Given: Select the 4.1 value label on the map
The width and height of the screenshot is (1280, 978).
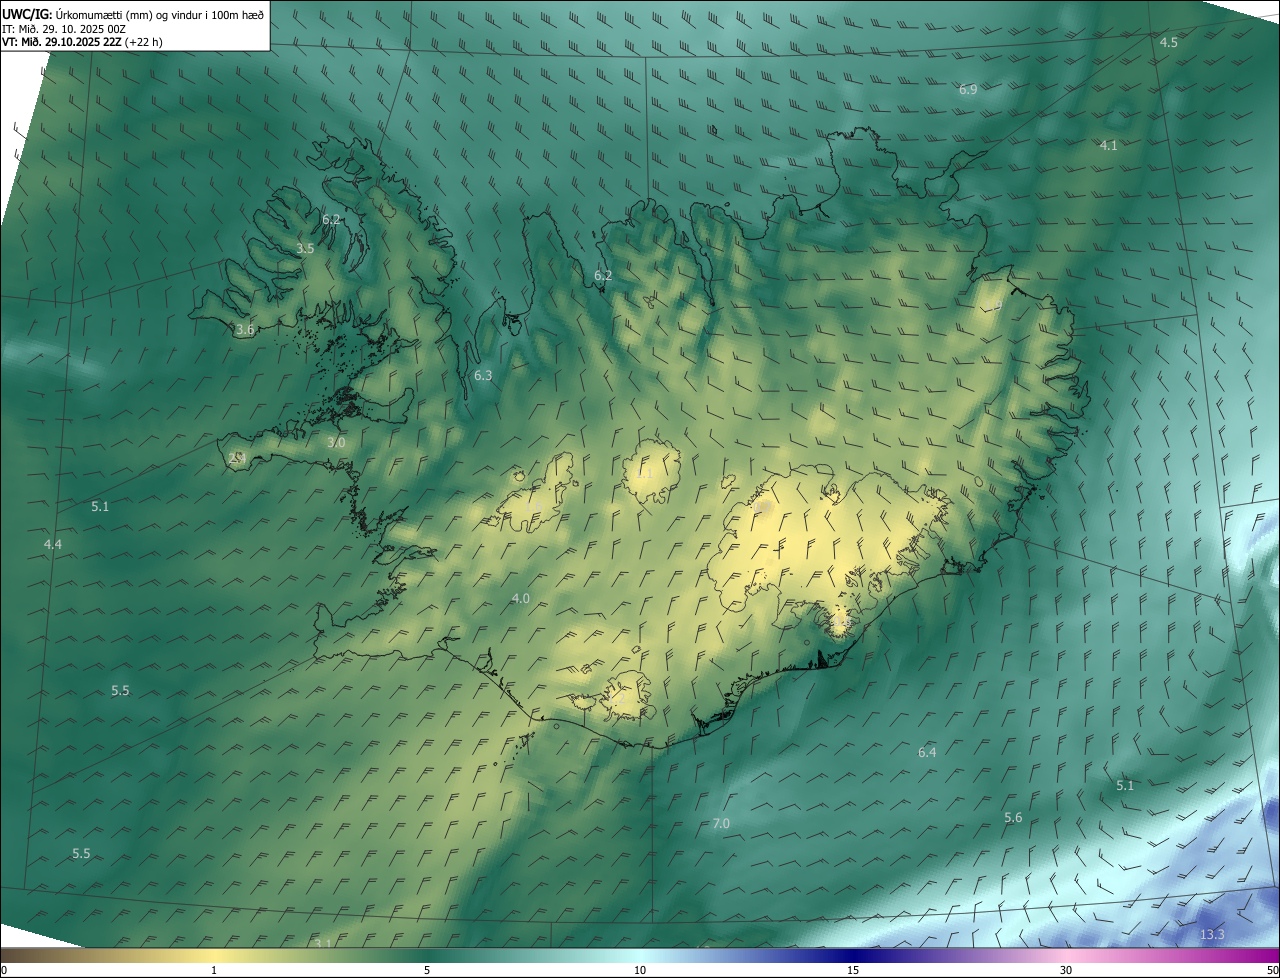Looking at the screenshot, I should 1108,146.
